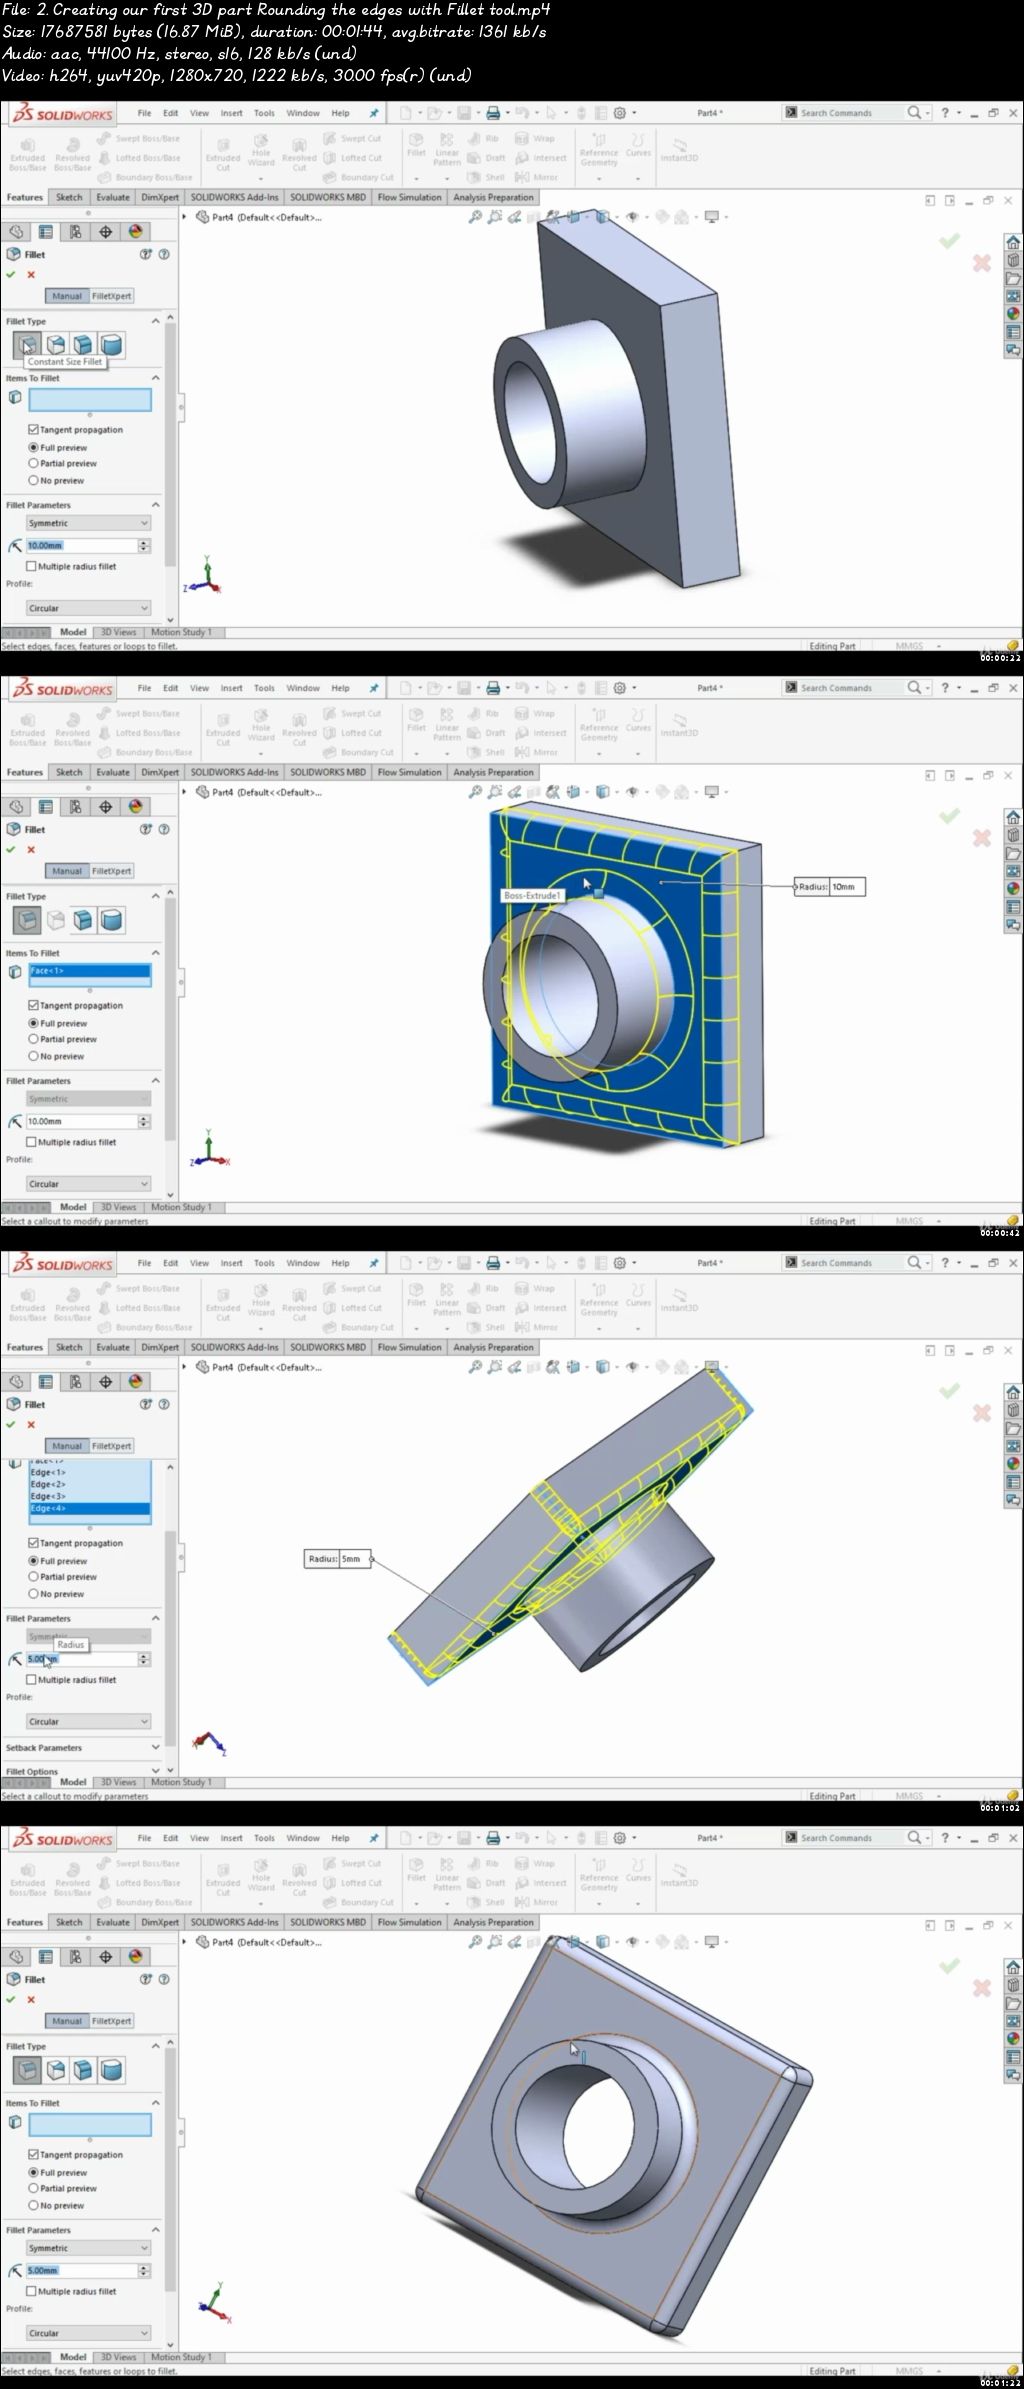Open DimXpertManager tab icon in 00:01:22 frame

[x=106, y=1956]
